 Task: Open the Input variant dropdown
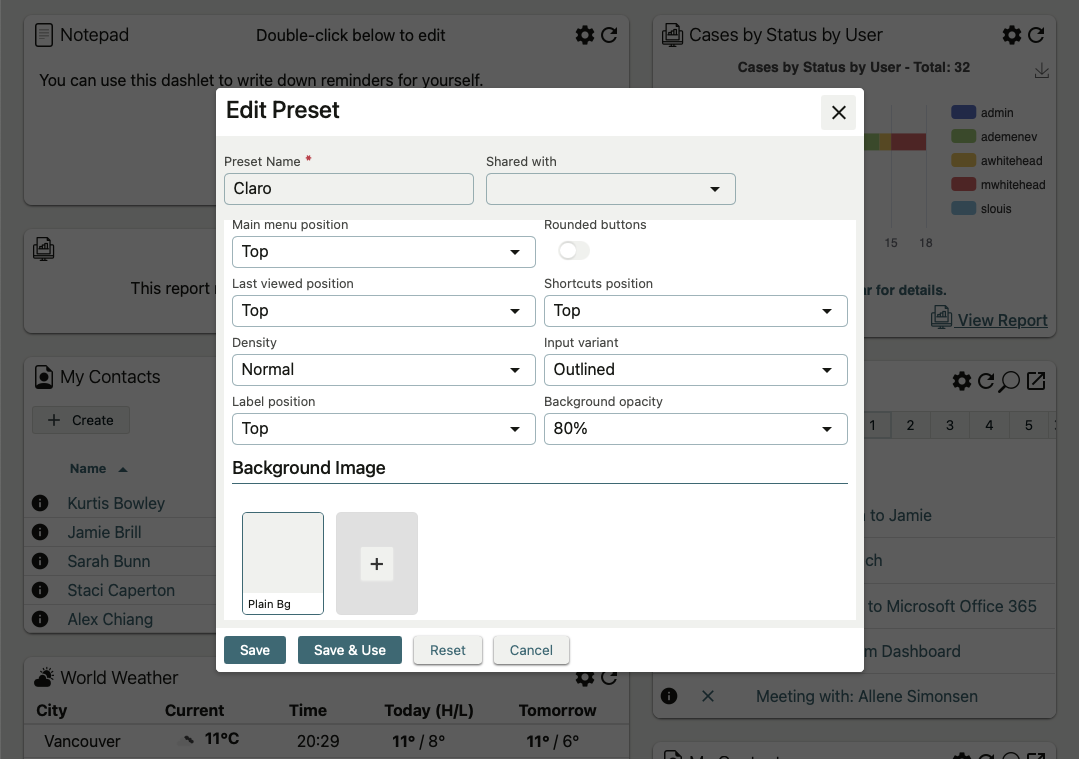(x=695, y=370)
